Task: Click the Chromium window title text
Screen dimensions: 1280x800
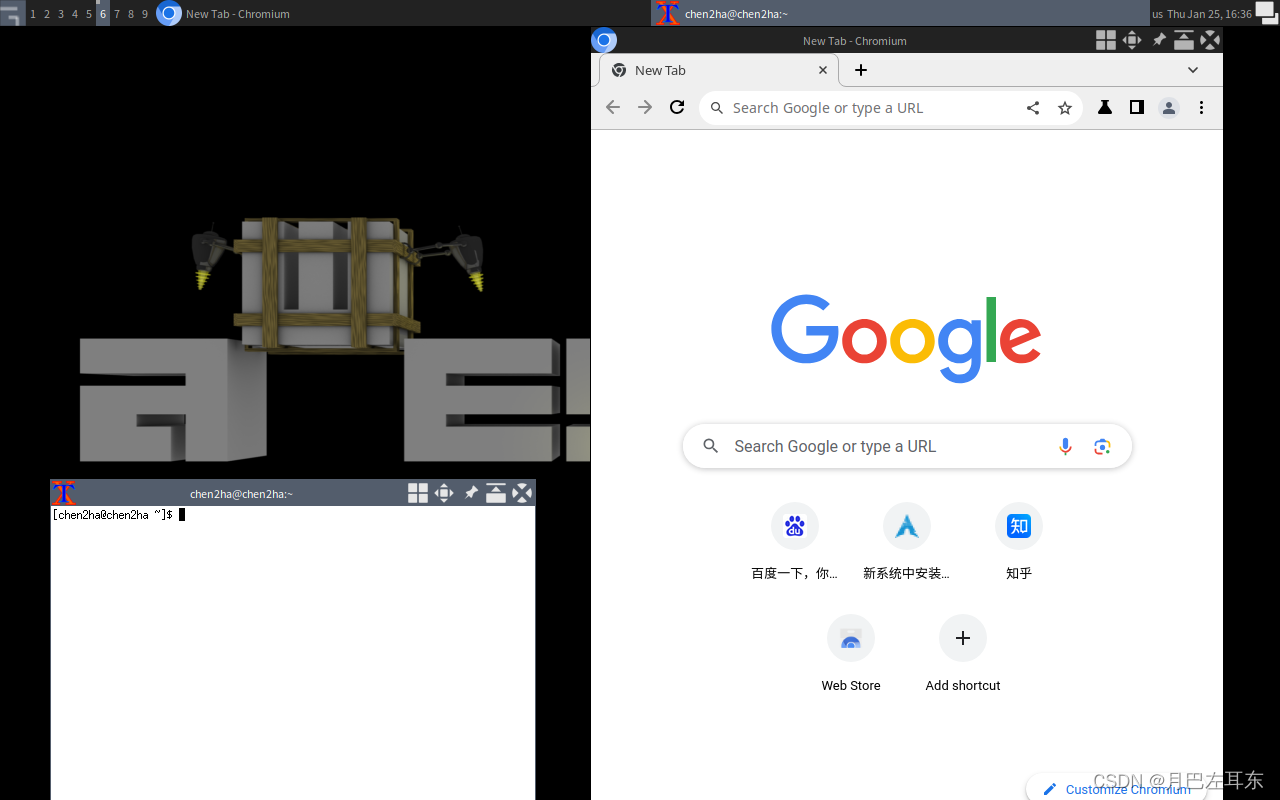Action: (x=855, y=41)
